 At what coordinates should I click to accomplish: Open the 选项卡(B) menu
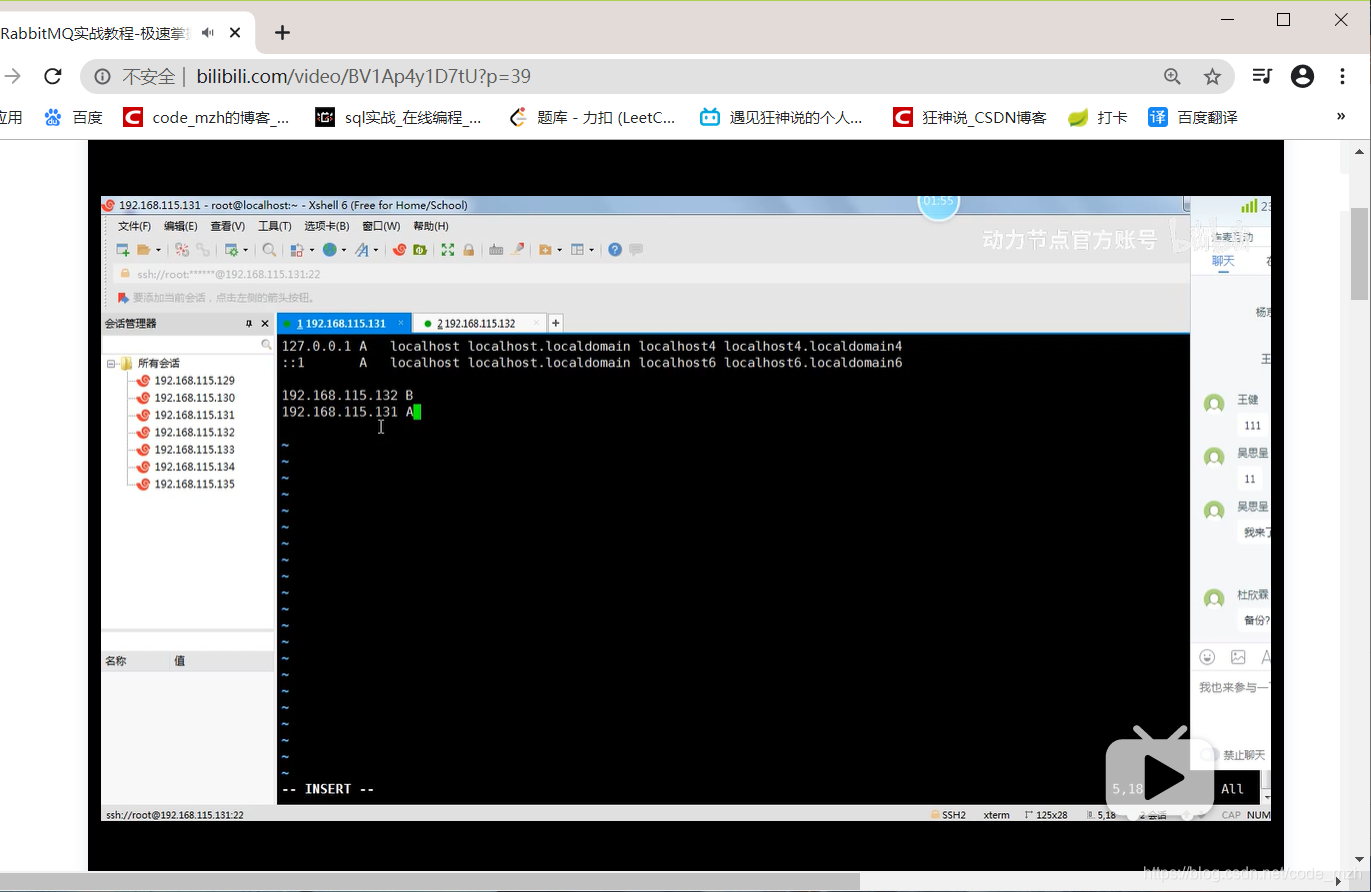click(x=326, y=227)
